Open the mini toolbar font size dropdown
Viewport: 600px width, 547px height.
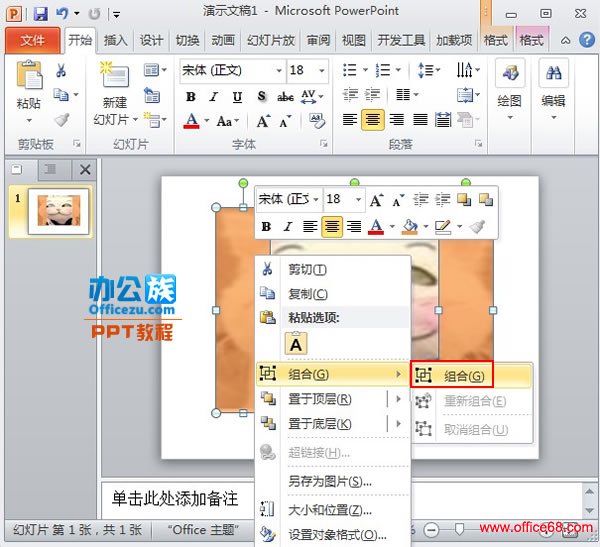[x=358, y=199]
